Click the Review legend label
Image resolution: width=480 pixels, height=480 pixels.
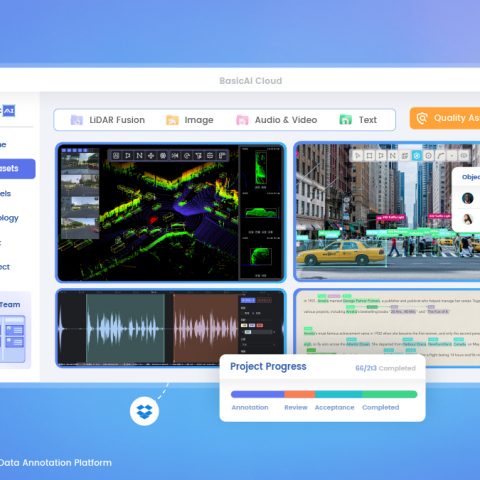click(x=296, y=407)
